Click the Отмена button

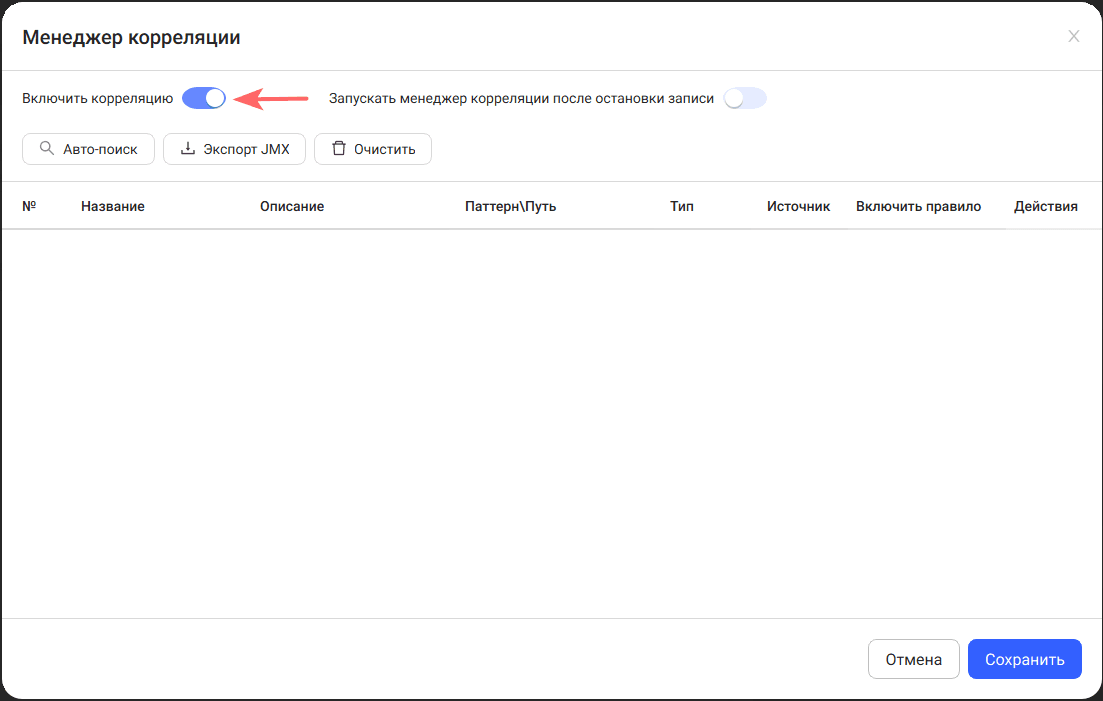tap(913, 659)
